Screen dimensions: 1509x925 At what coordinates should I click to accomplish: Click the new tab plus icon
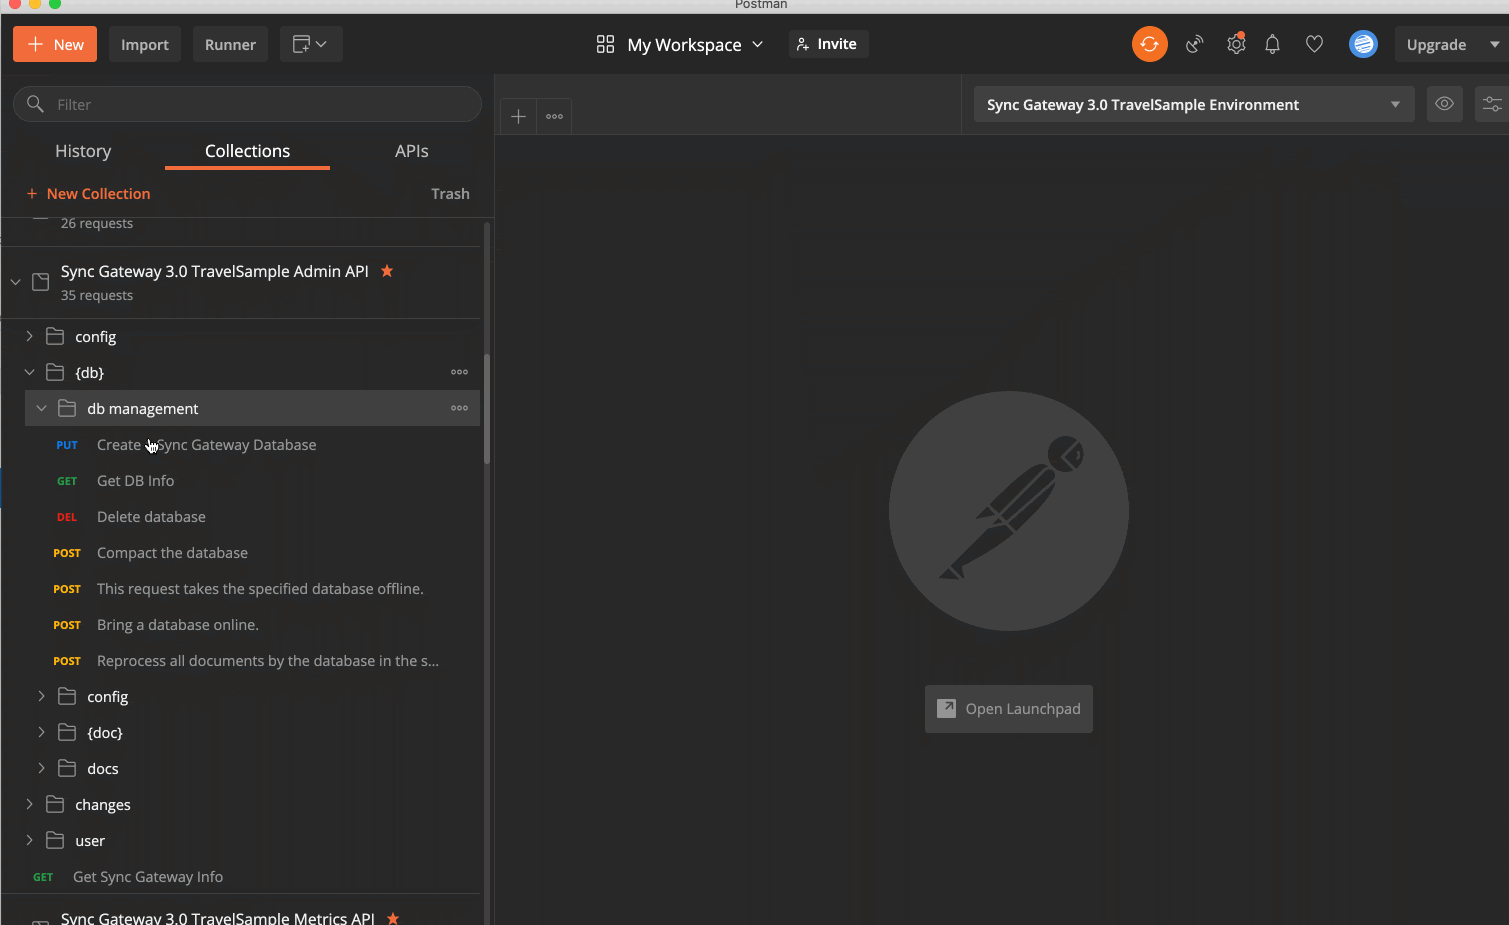coord(518,117)
